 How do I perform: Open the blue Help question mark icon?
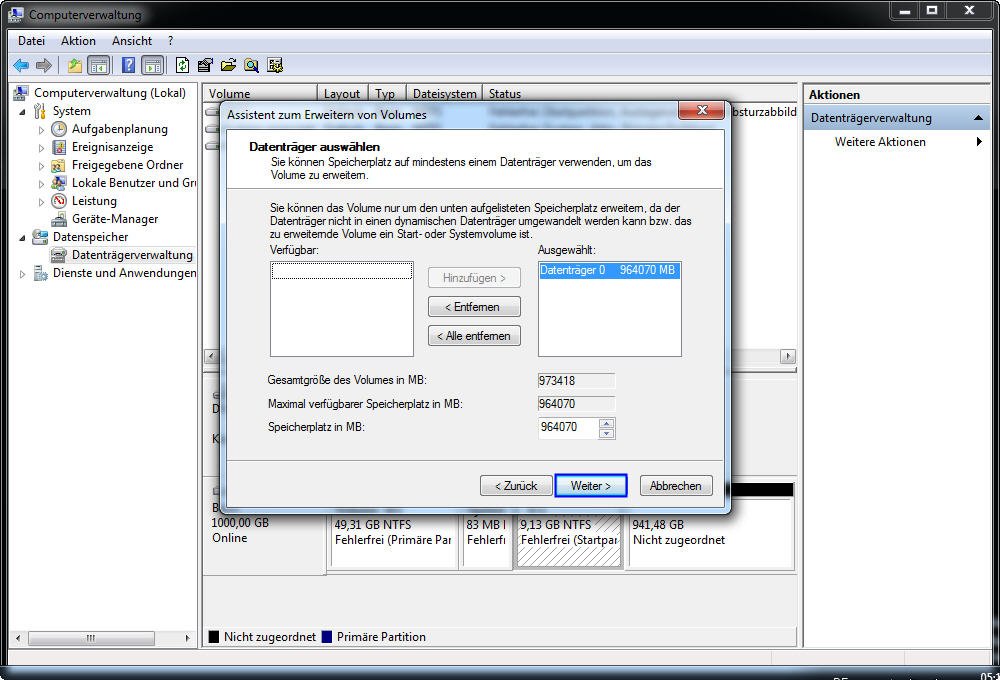pos(128,65)
